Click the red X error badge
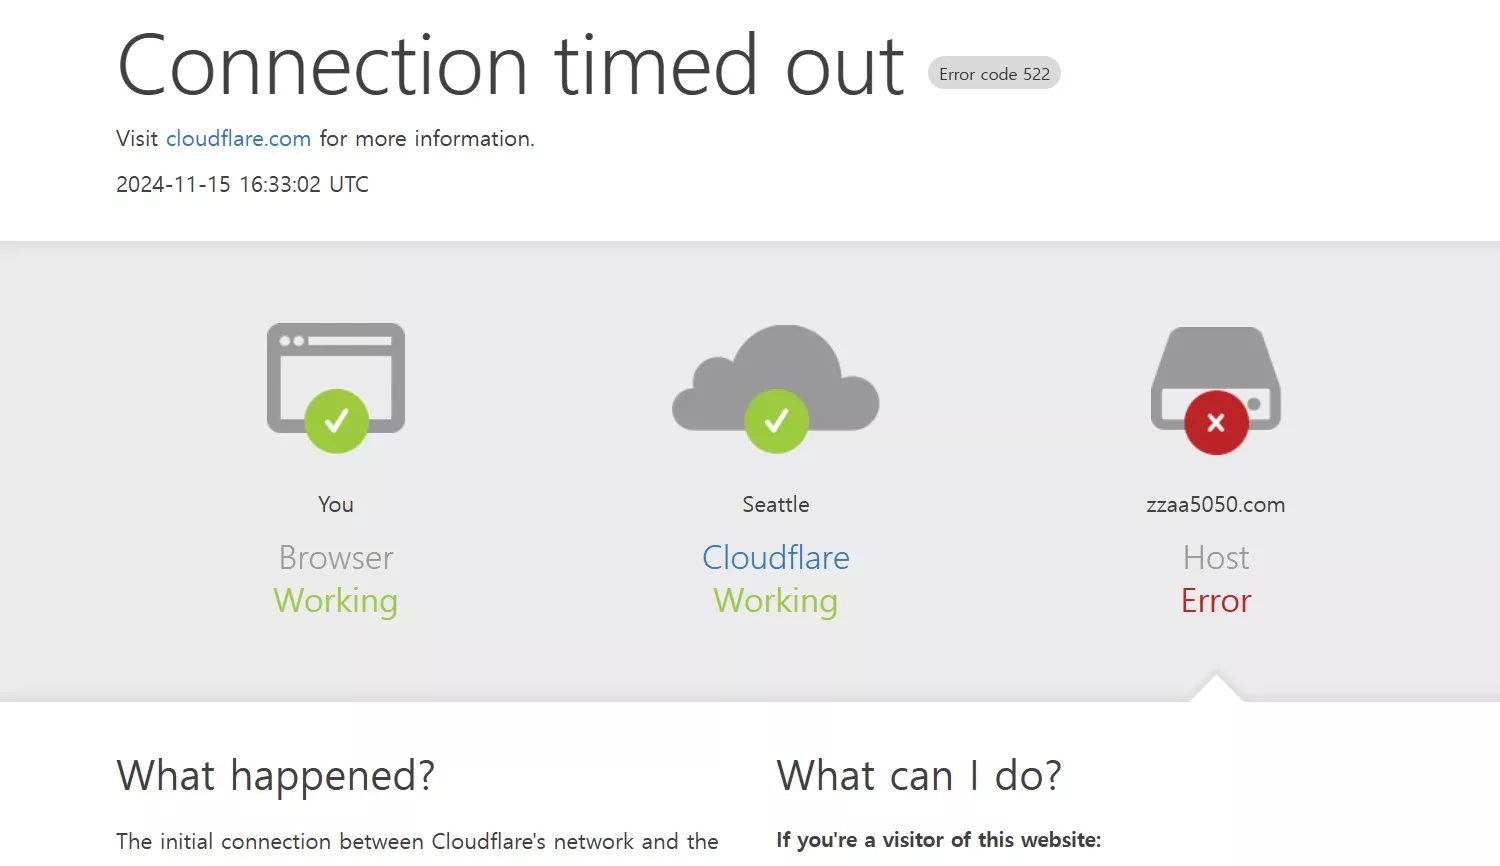 coord(1216,423)
